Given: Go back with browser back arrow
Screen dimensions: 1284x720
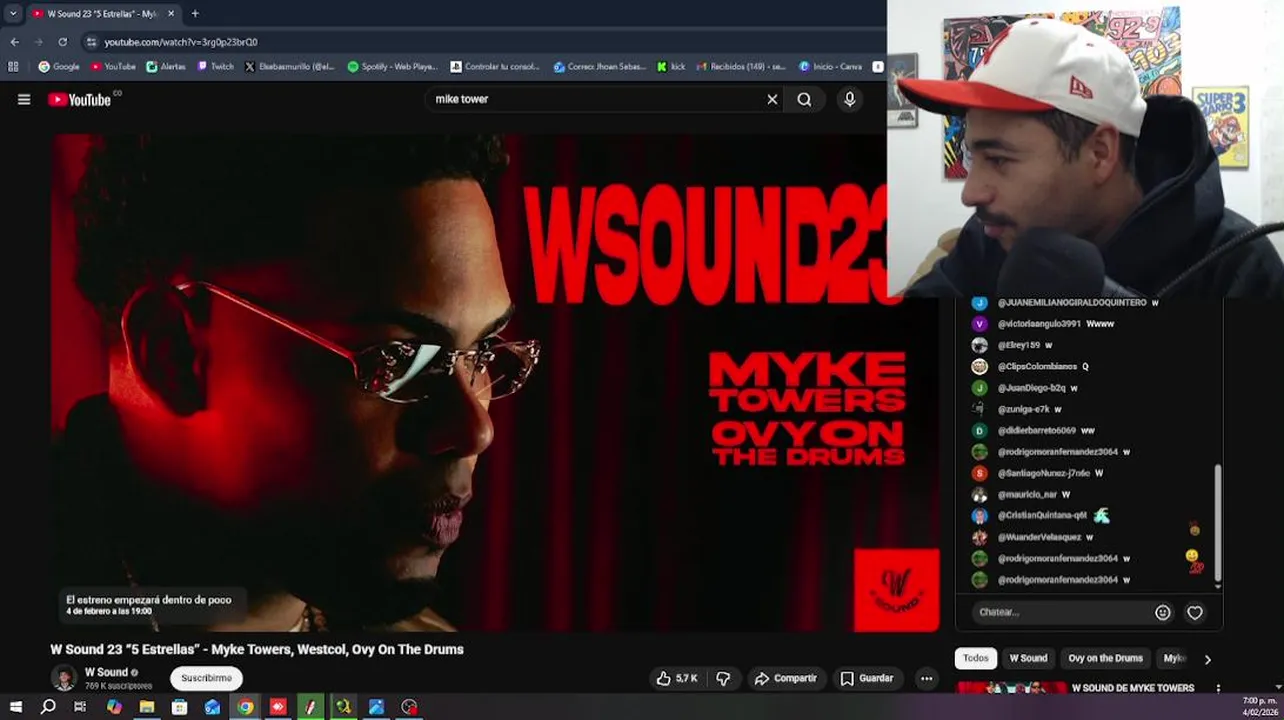Looking at the screenshot, I should point(14,42).
